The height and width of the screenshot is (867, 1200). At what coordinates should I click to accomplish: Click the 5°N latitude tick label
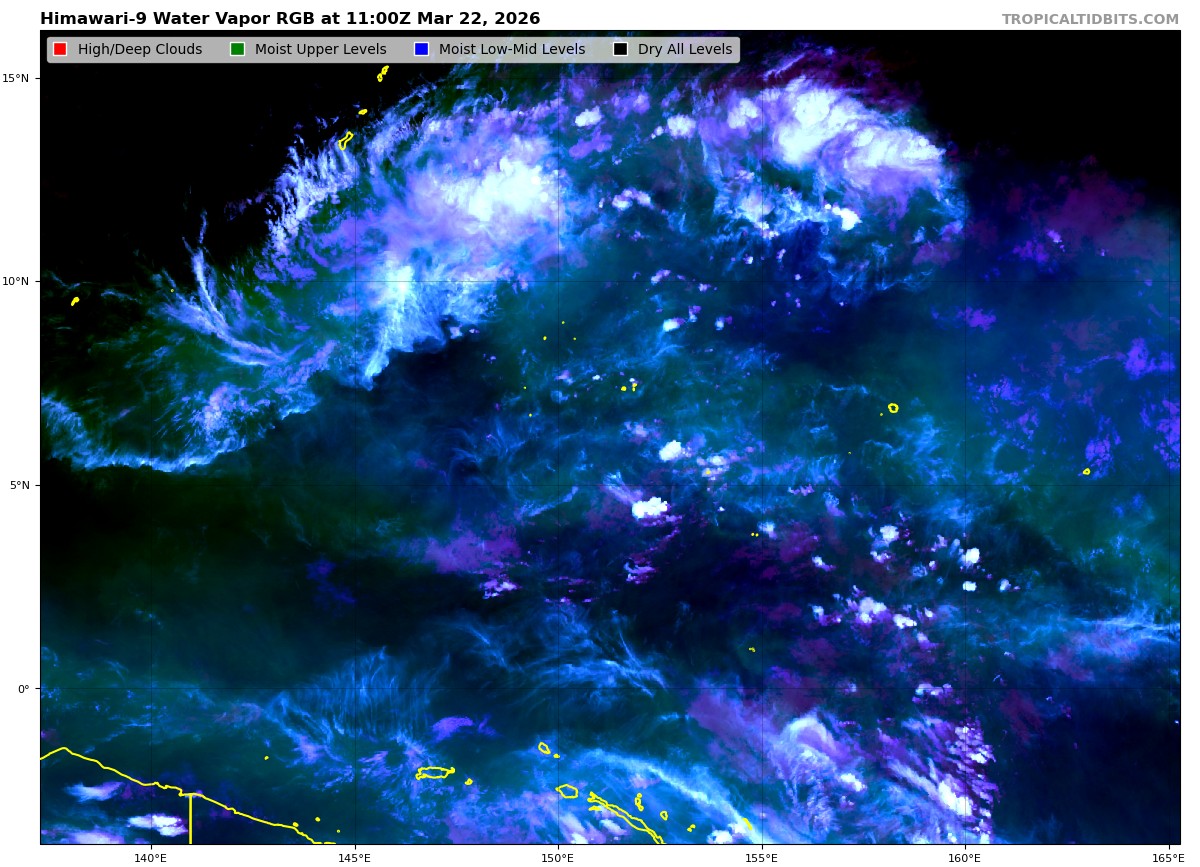pyautogui.click(x=22, y=485)
